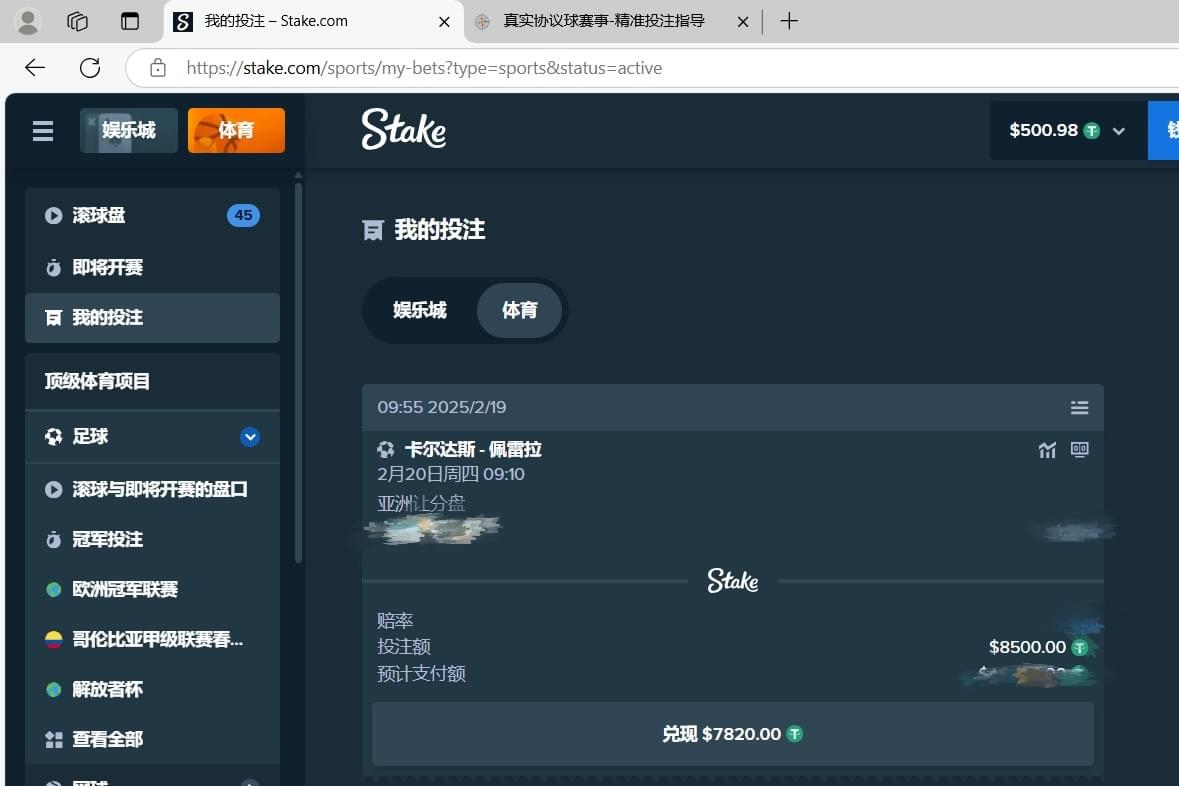This screenshot has width=1179, height=786.
Task: Open 解放者杯 league link
Action: [153, 690]
